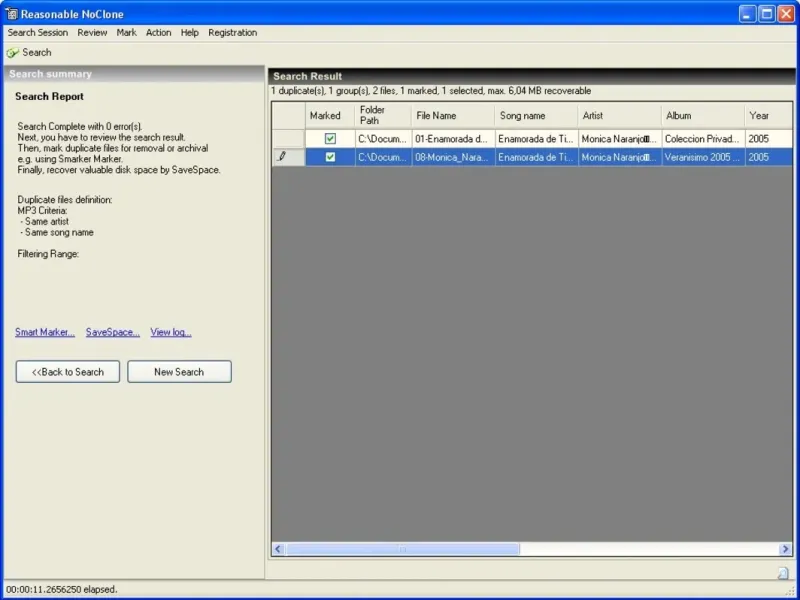Uncheck Marked box for 01-Enamorada row
This screenshot has width=800, height=600.
click(x=330, y=138)
